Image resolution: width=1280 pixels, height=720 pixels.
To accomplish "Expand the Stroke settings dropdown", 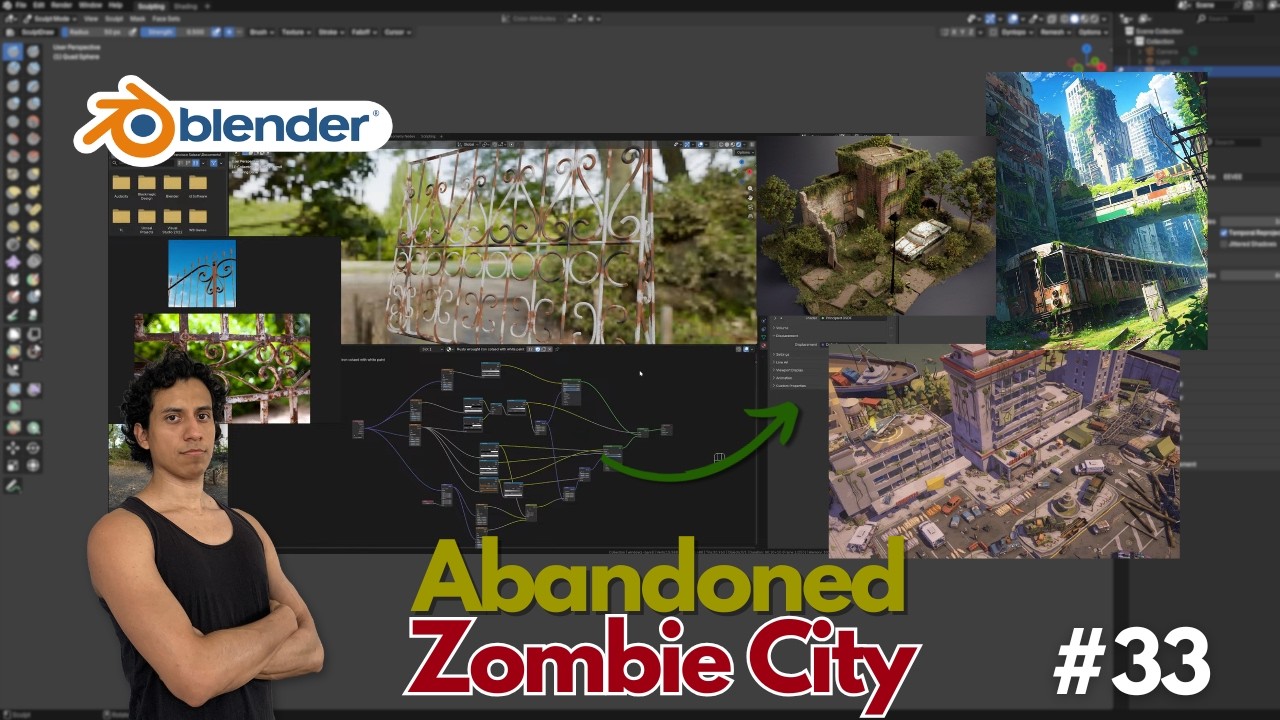I will click(331, 32).
